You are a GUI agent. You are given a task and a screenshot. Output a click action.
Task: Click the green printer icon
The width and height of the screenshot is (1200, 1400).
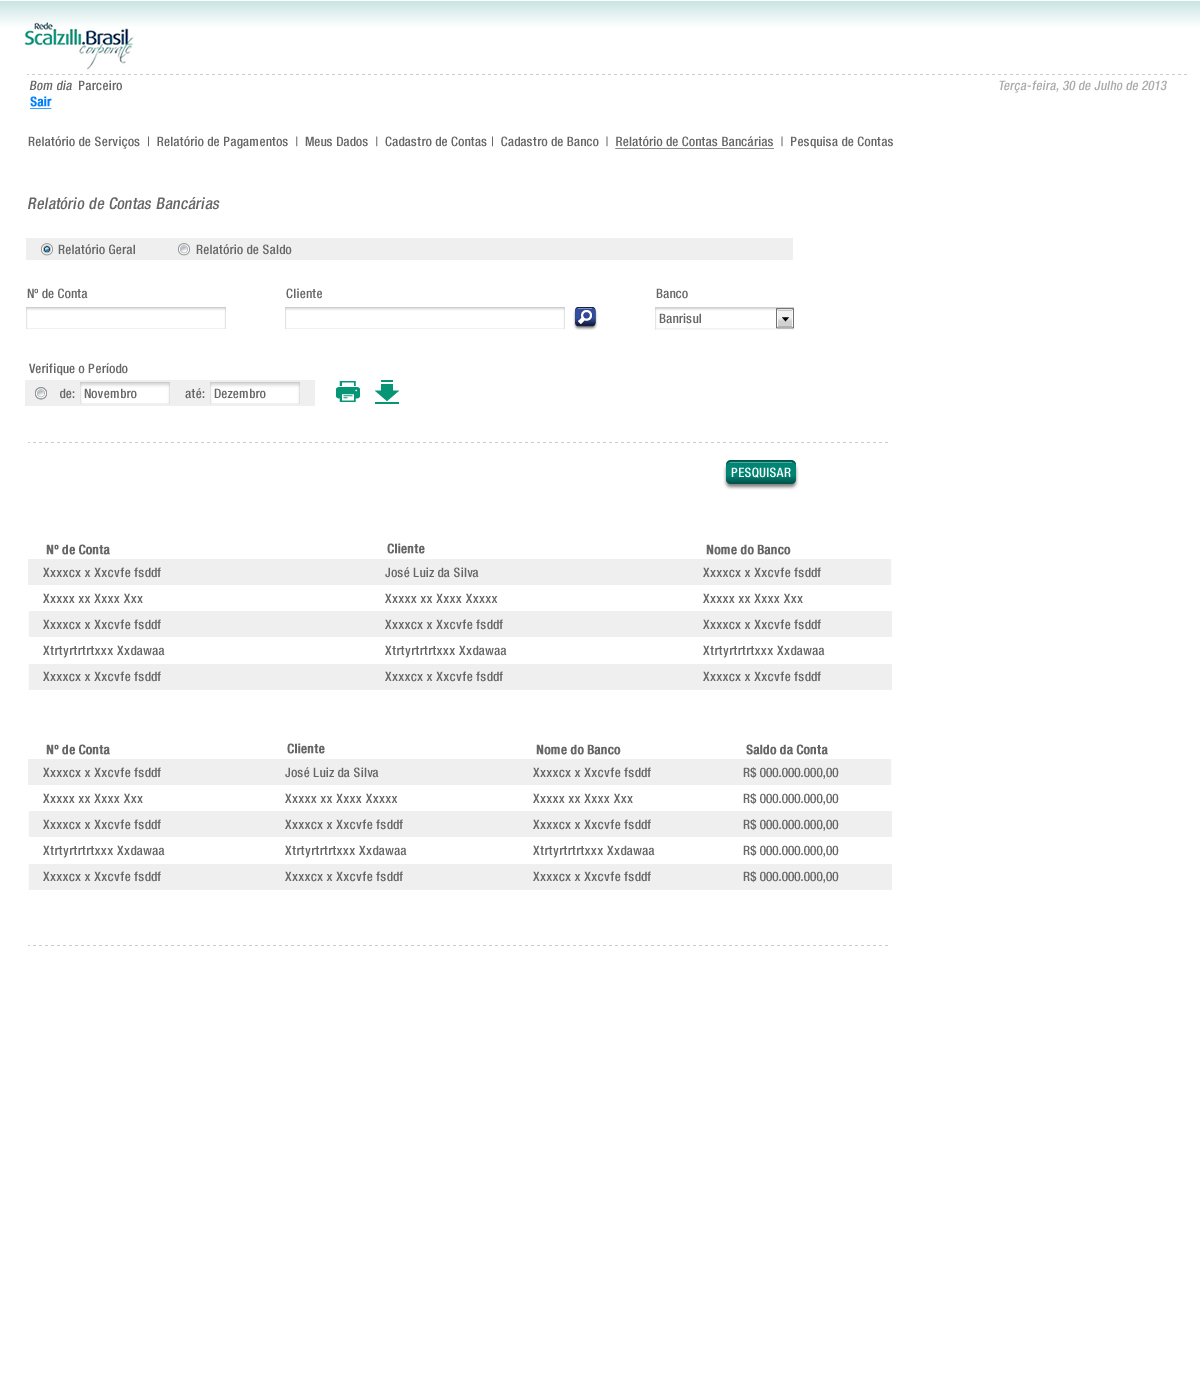pyautogui.click(x=348, y=392)
